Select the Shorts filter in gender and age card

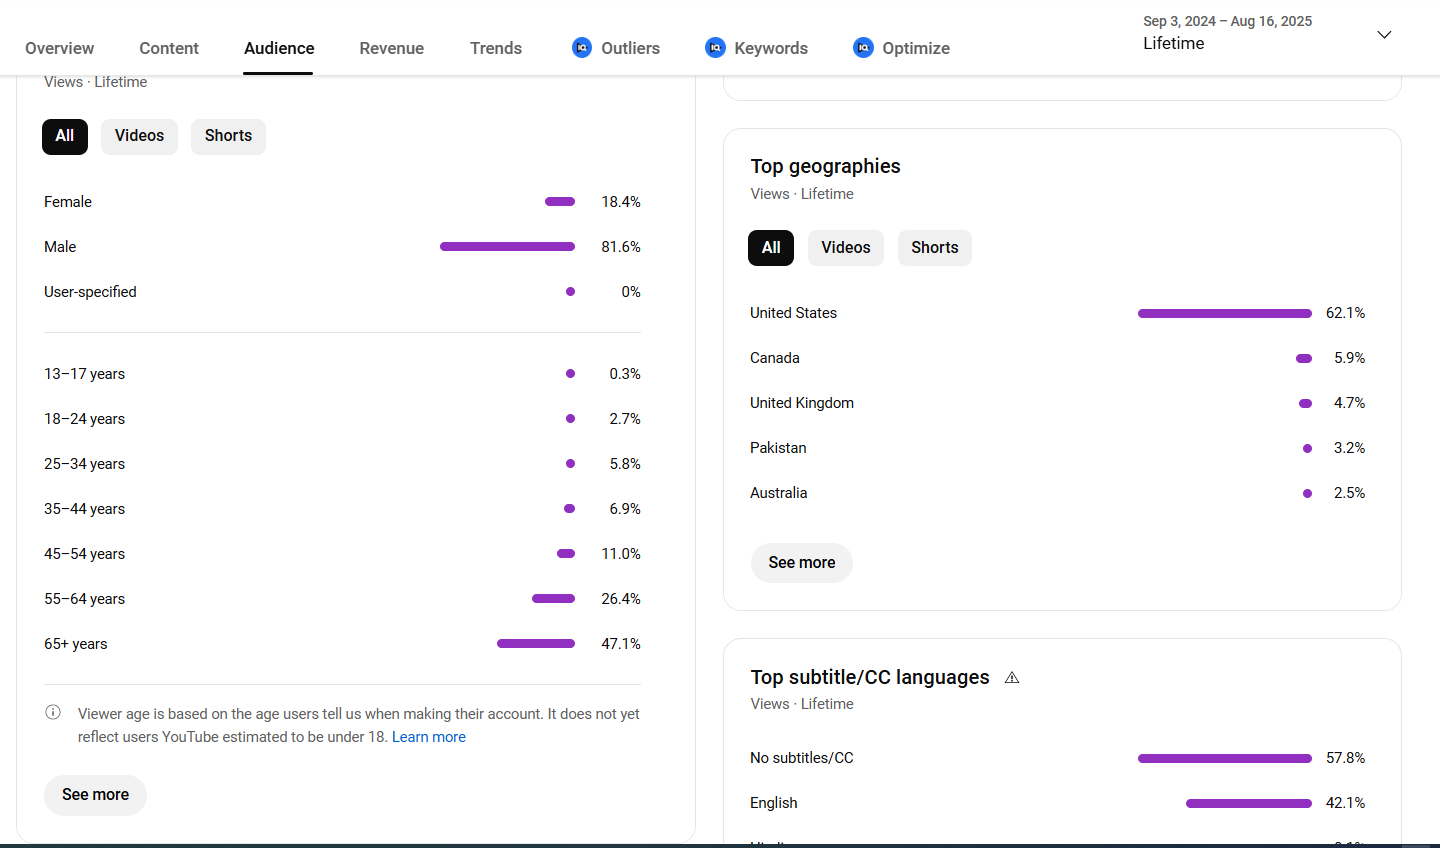[x=228, y=136]
